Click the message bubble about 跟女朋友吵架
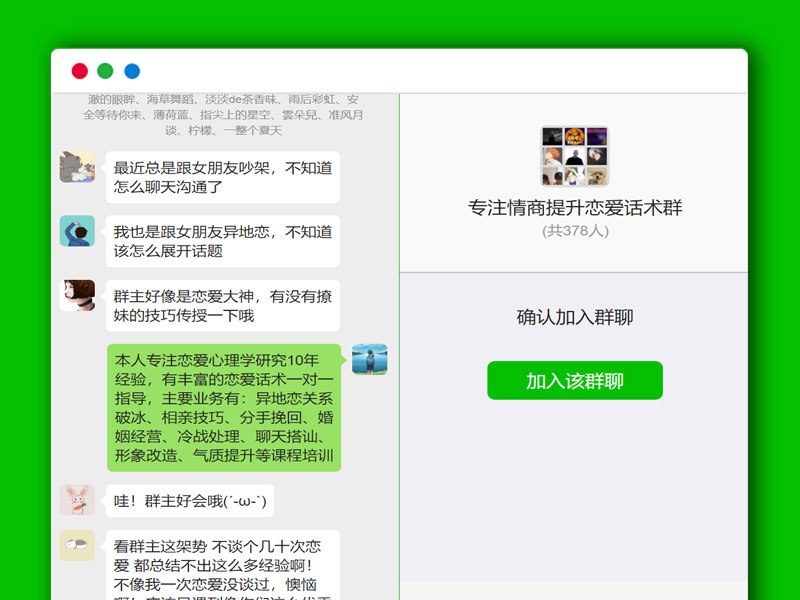 220,176
